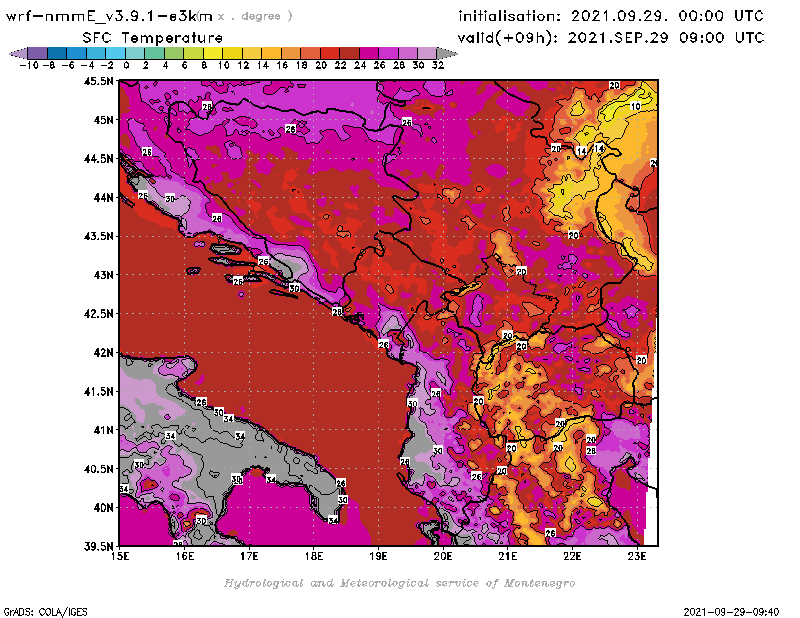The height and width of the screenshot is (618, 800).
Task: Click the '17E' longitude label
Action: point(249,556)
